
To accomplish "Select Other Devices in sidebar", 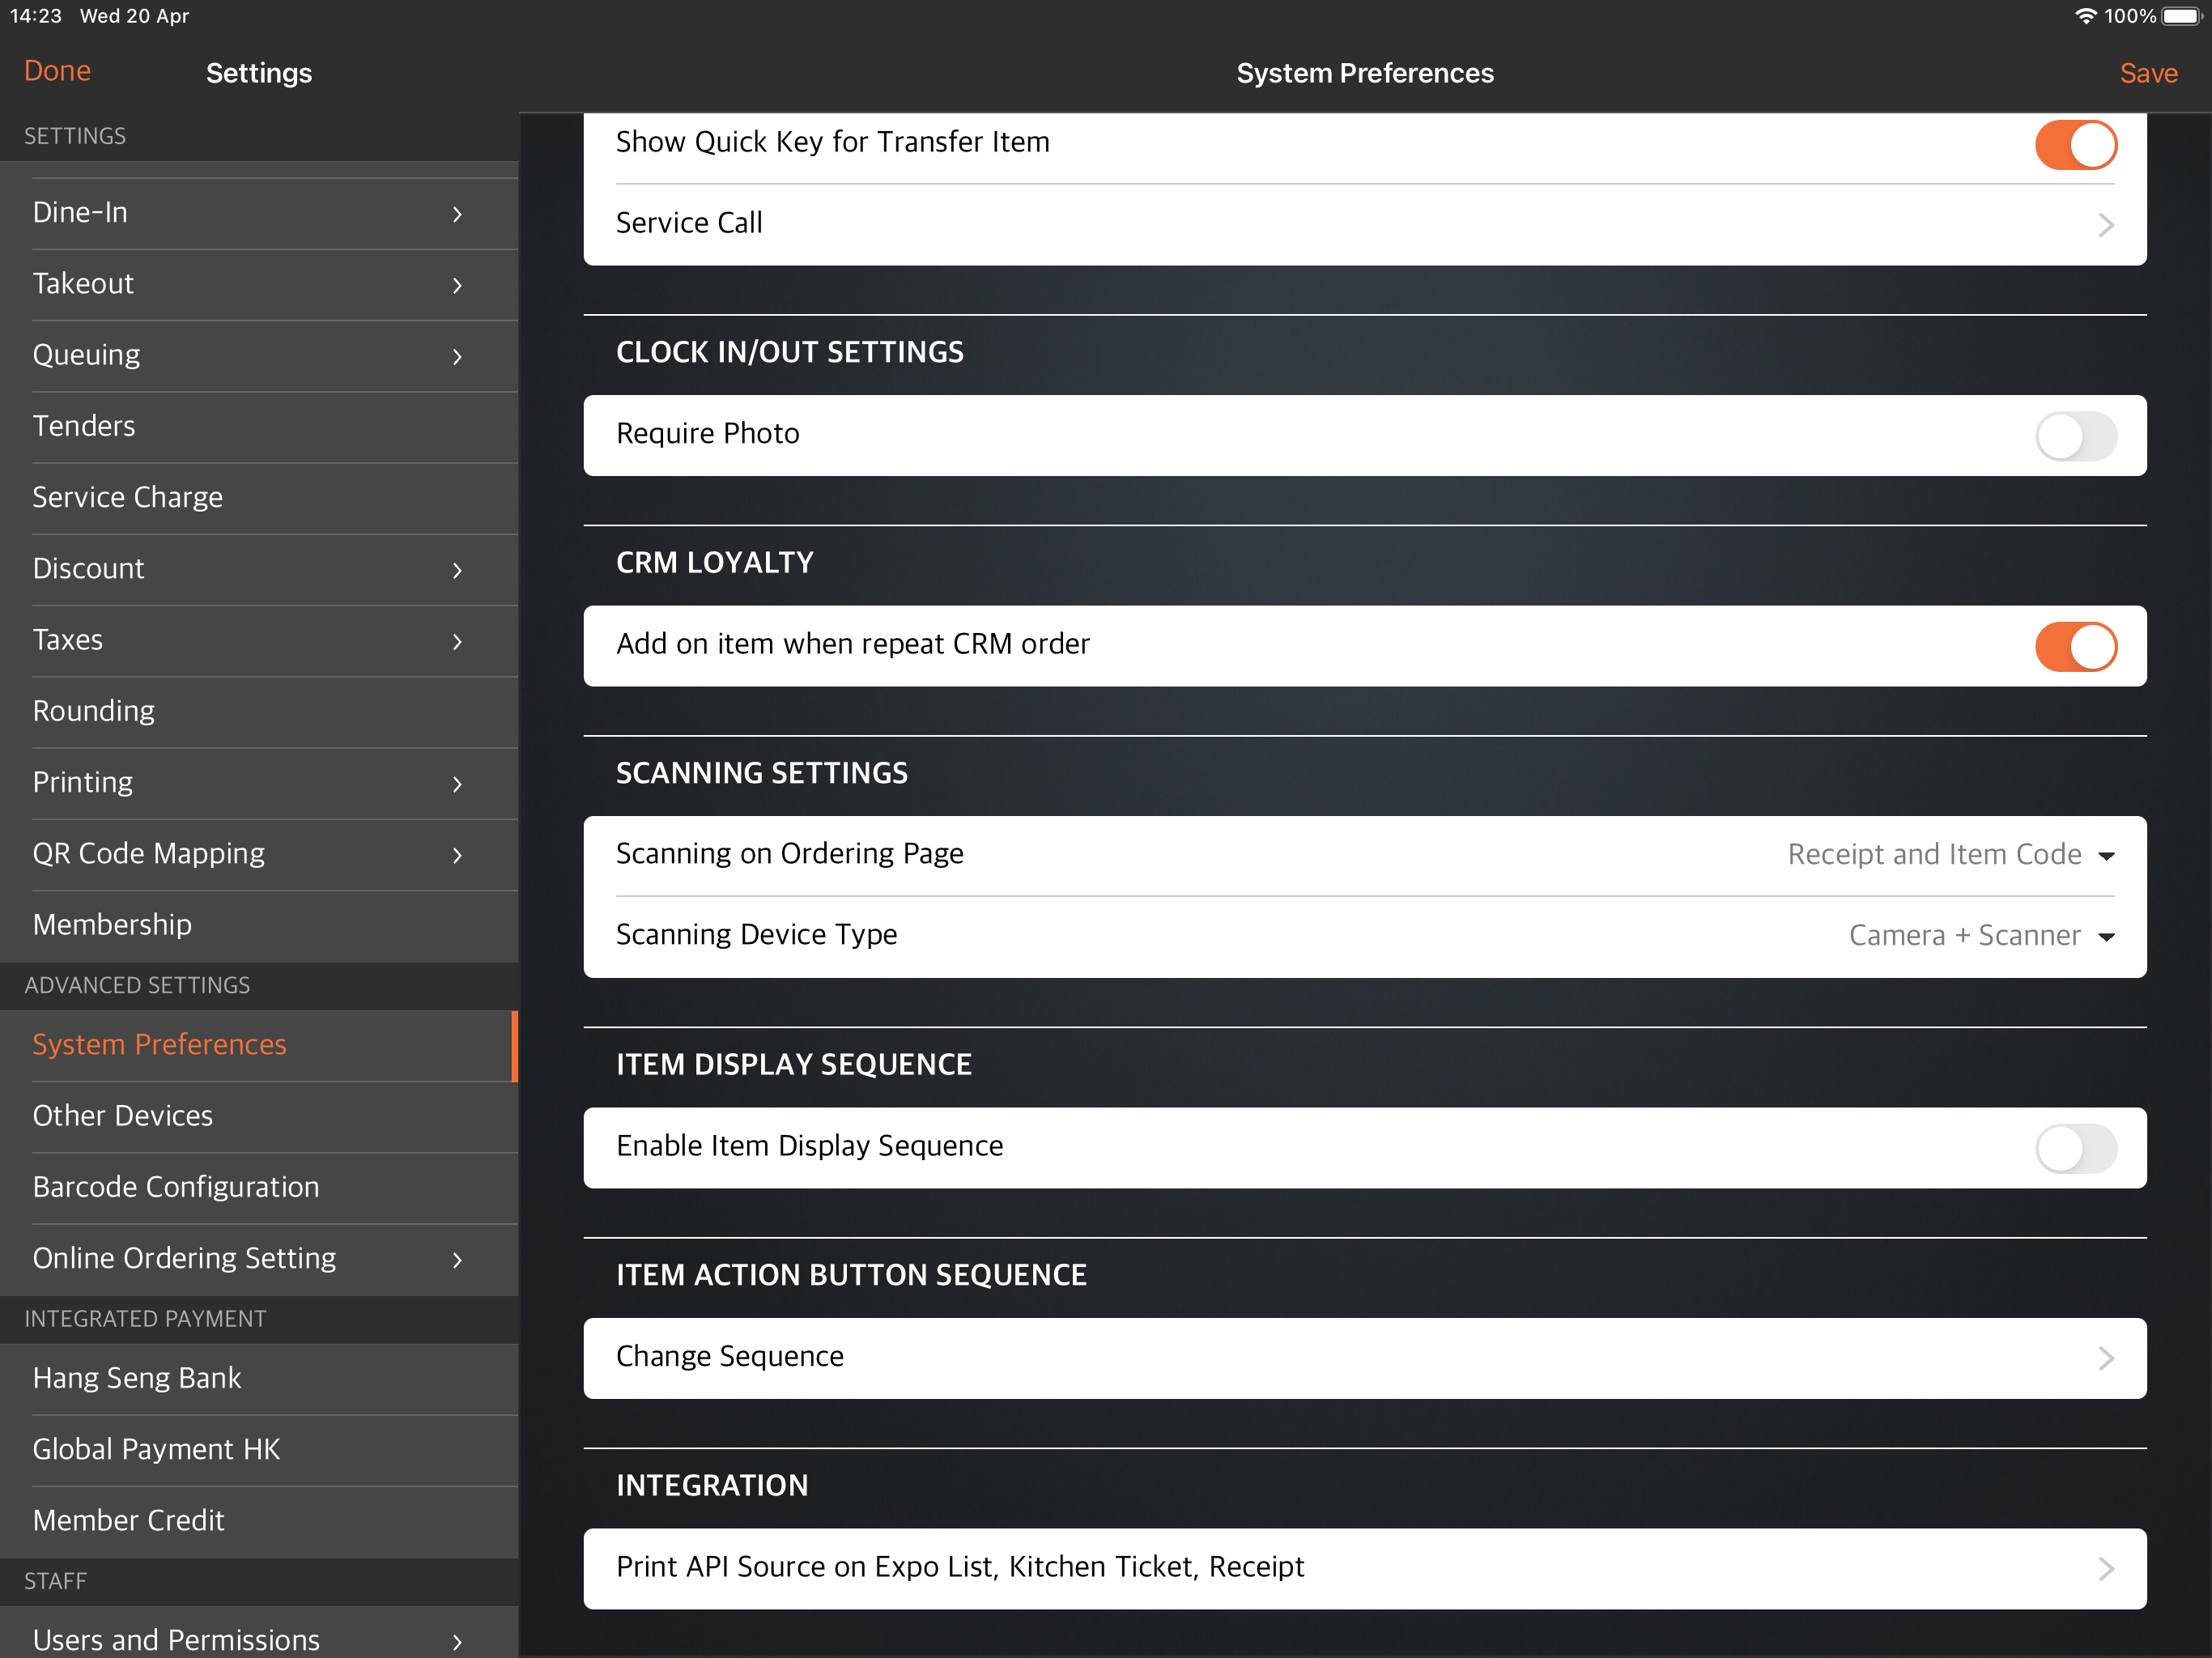I will click(x=259, y=1117).
